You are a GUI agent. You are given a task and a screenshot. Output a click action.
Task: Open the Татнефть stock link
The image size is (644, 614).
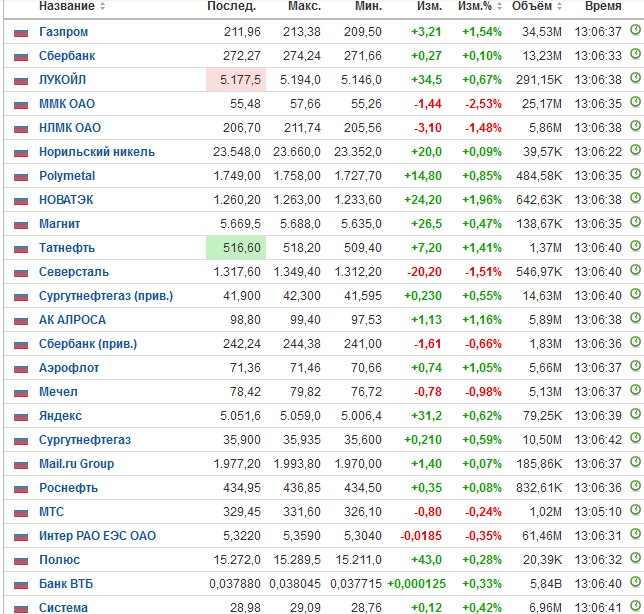(x=67, y=248)
